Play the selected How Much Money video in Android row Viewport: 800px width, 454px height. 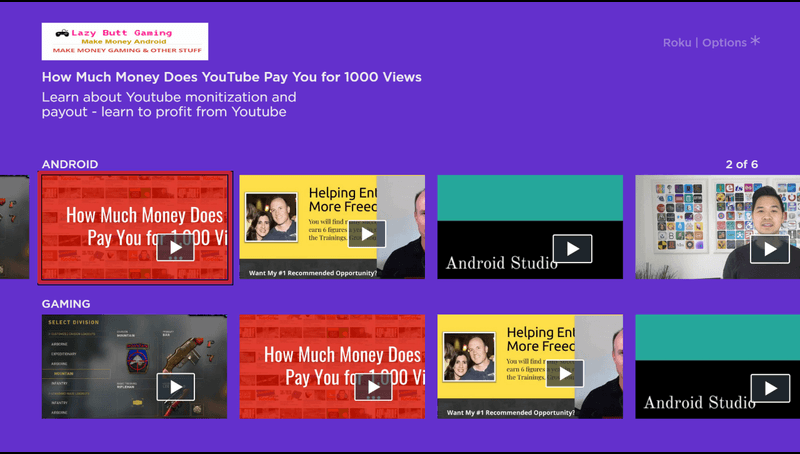click(176, 247)
